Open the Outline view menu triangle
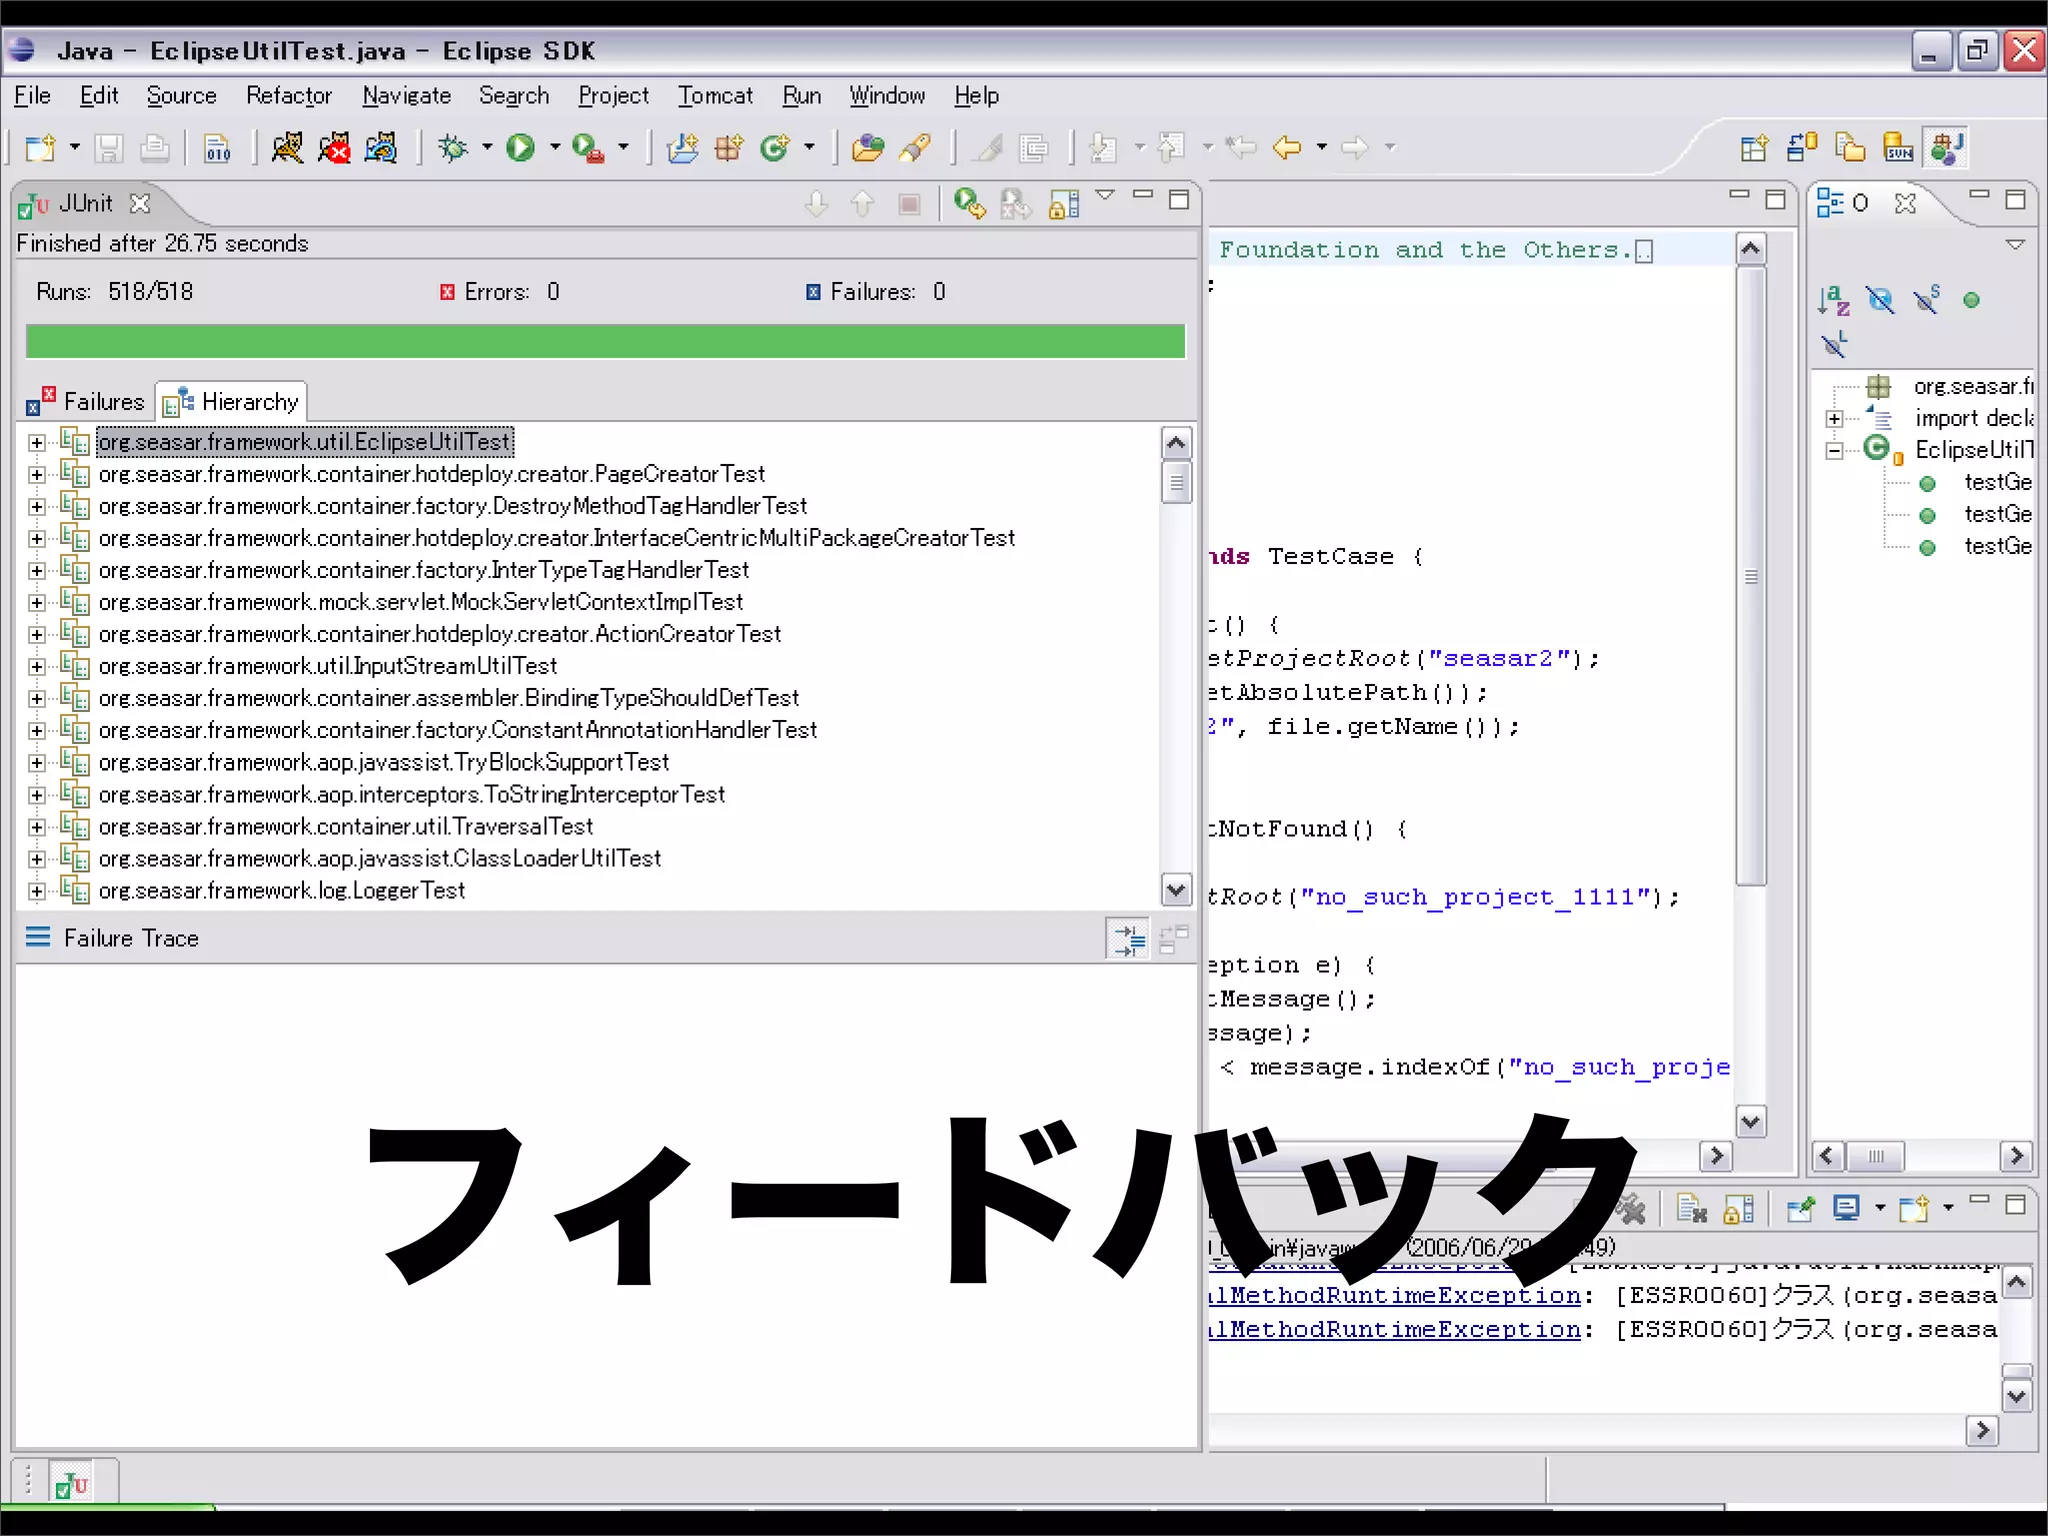This screenshot has width=2048, height=1536. 2015,244
